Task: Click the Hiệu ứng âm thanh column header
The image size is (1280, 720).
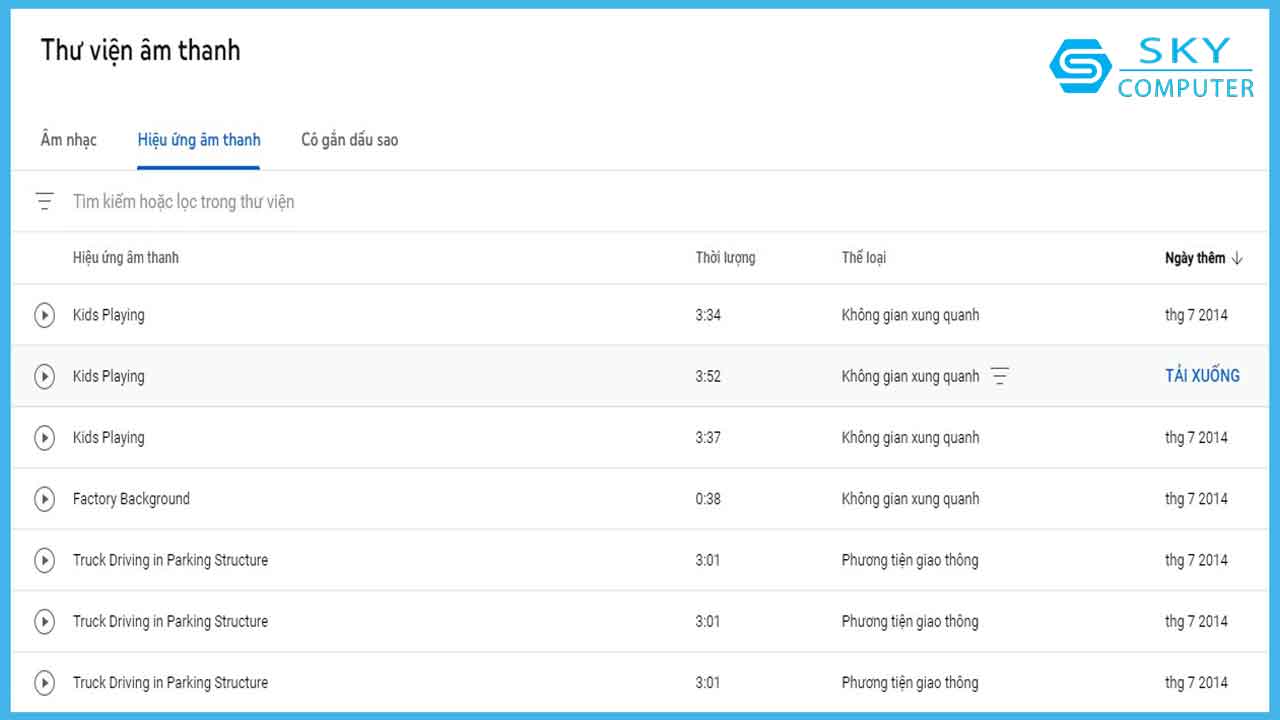Action: pos(126,258)
